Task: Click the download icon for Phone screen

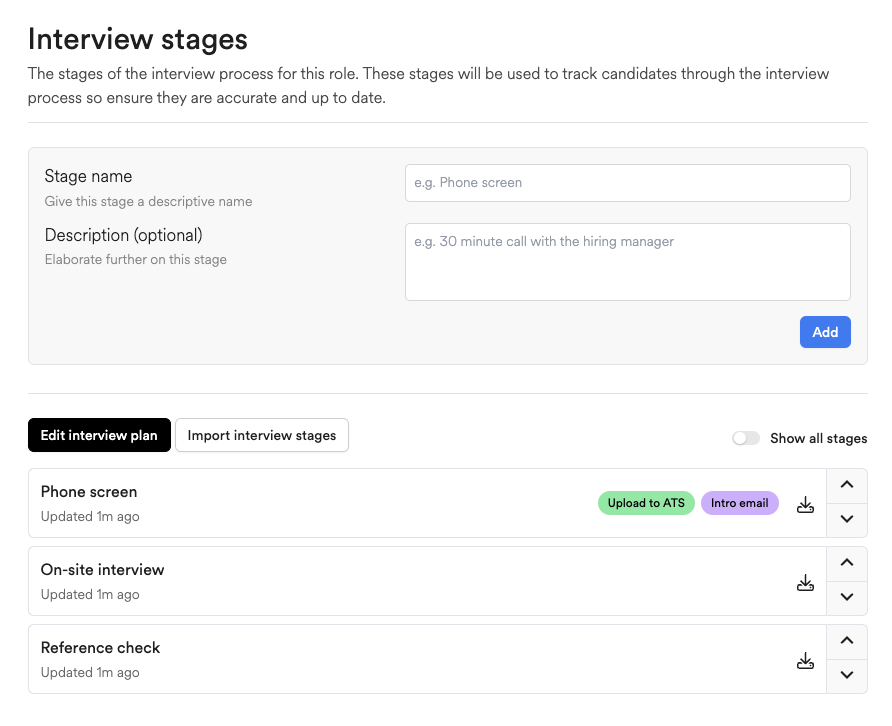Action: coord(805,504)
